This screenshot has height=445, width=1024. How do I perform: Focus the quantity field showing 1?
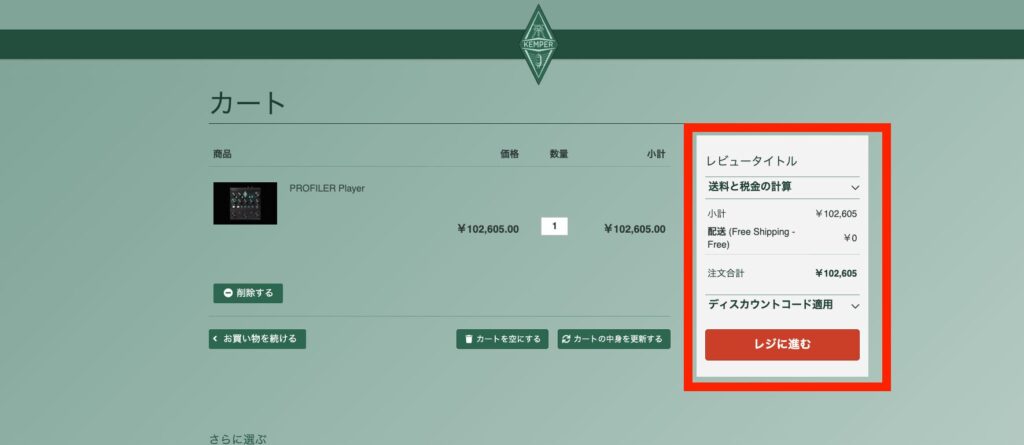554,226
